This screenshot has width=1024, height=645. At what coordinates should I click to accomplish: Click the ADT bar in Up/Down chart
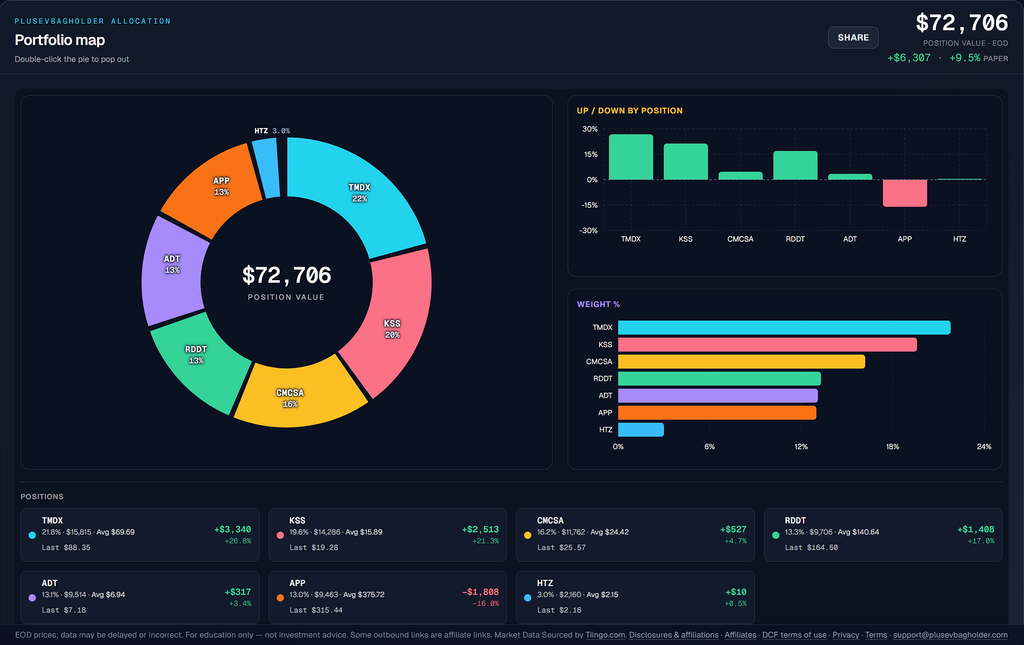(850, 176)
